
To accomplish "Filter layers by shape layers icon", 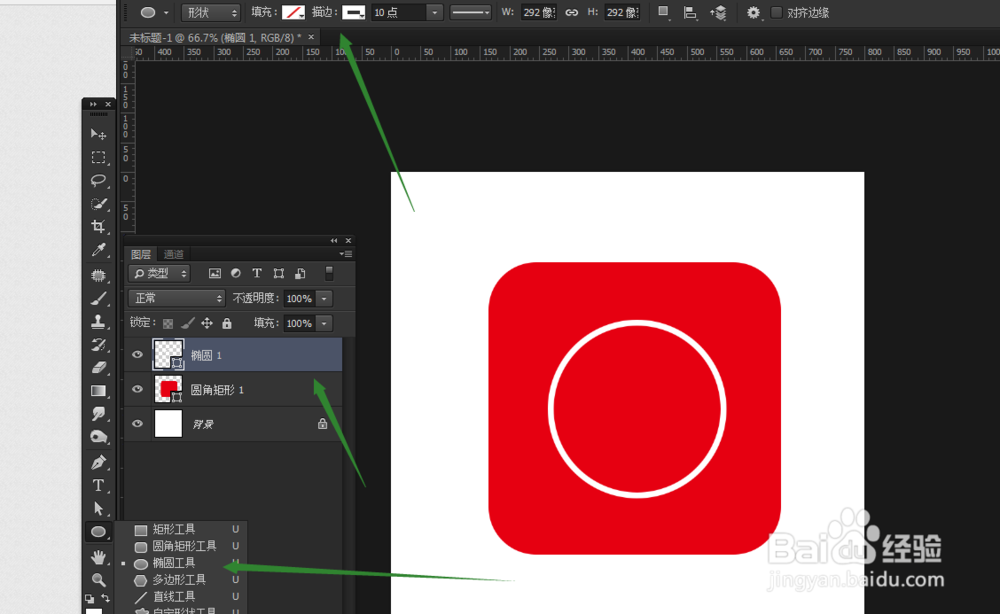I will pos(279,274).
